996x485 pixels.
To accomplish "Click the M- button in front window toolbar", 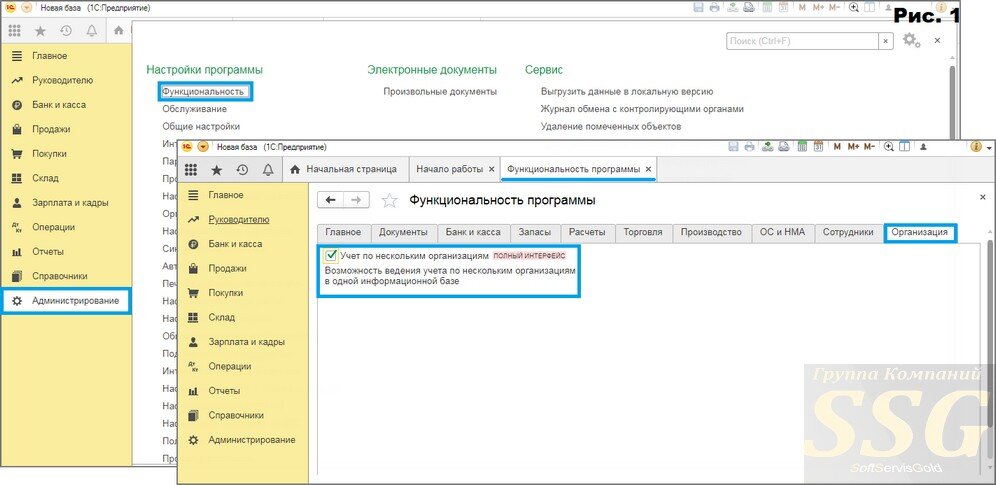I will [x=871, y=147].
